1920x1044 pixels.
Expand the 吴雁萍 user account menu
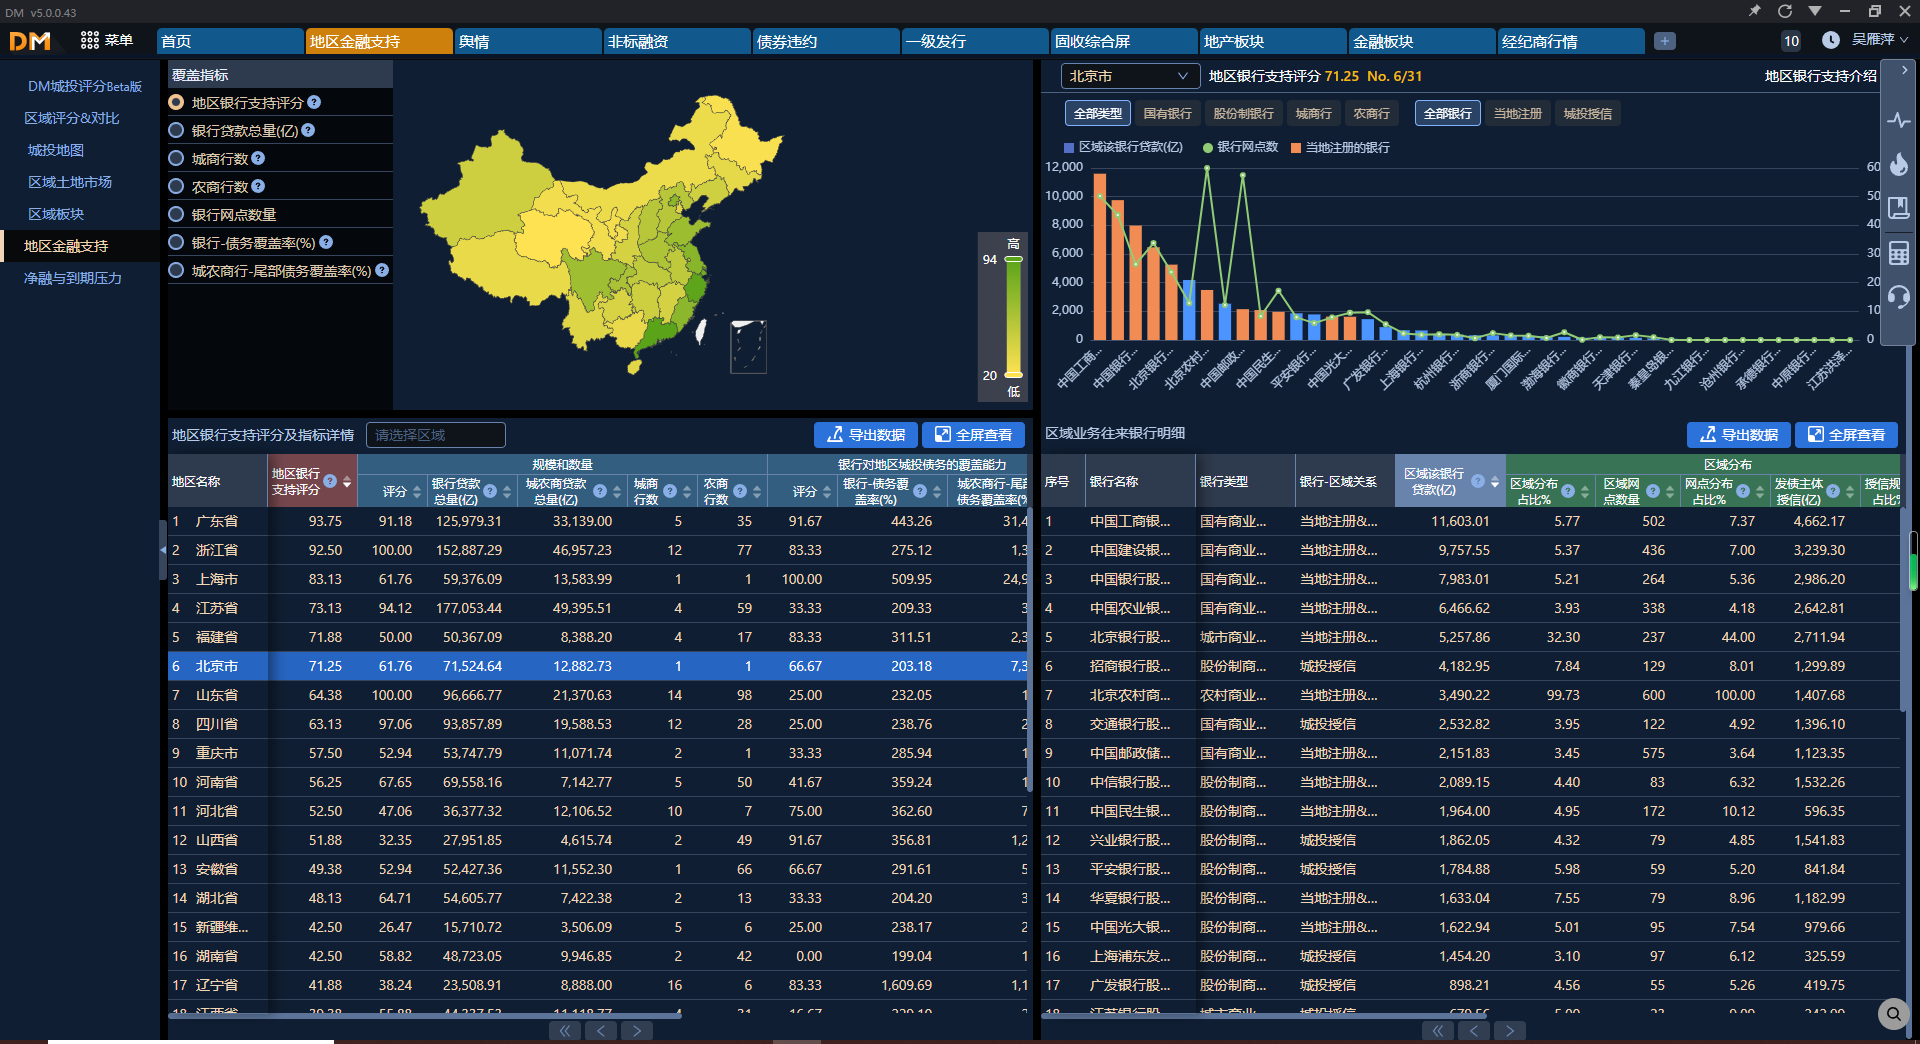(x=1879, y=40)
